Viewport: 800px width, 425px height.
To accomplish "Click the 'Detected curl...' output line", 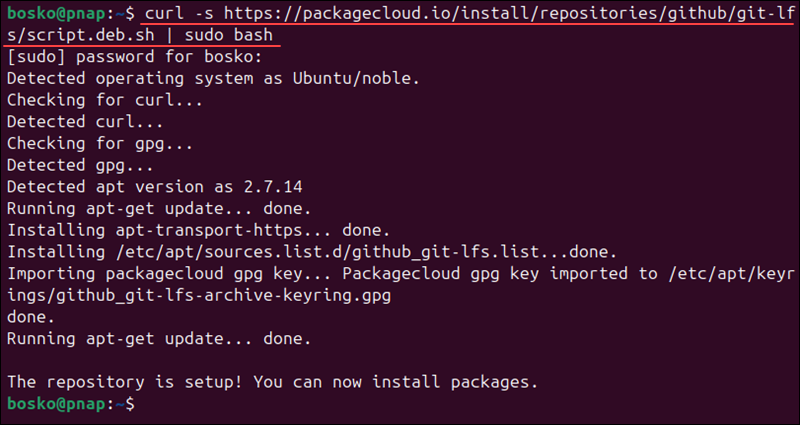I will 85,122.
